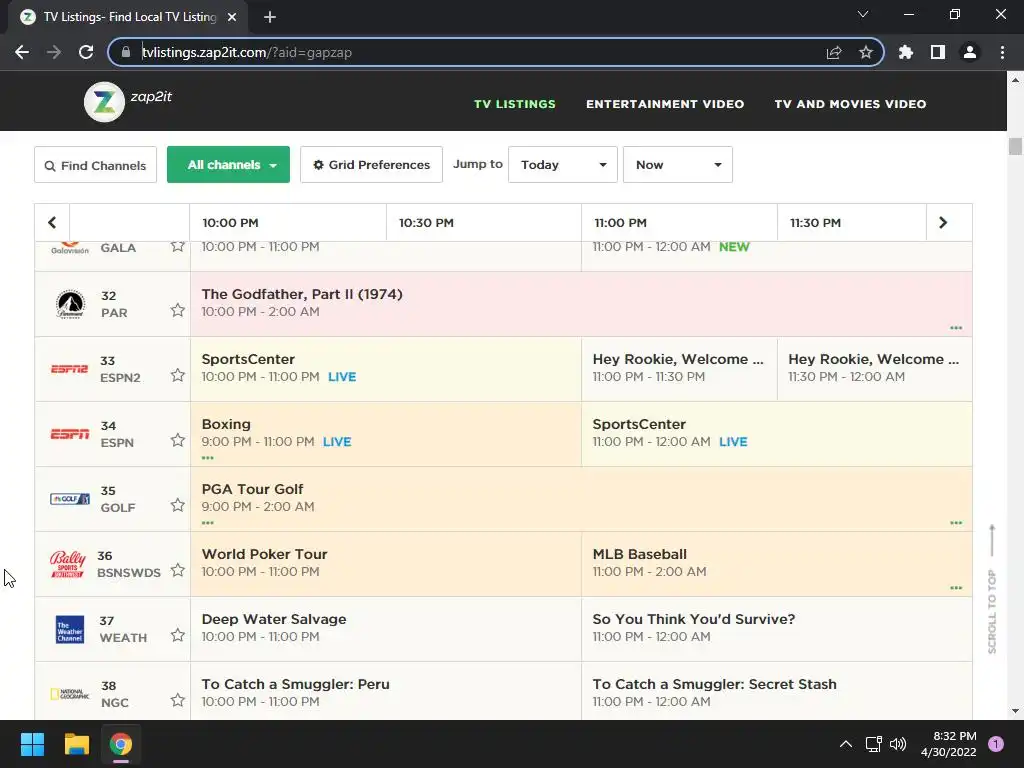
Task: Toggle the browser side panel icon
Action: pos(938,52)
